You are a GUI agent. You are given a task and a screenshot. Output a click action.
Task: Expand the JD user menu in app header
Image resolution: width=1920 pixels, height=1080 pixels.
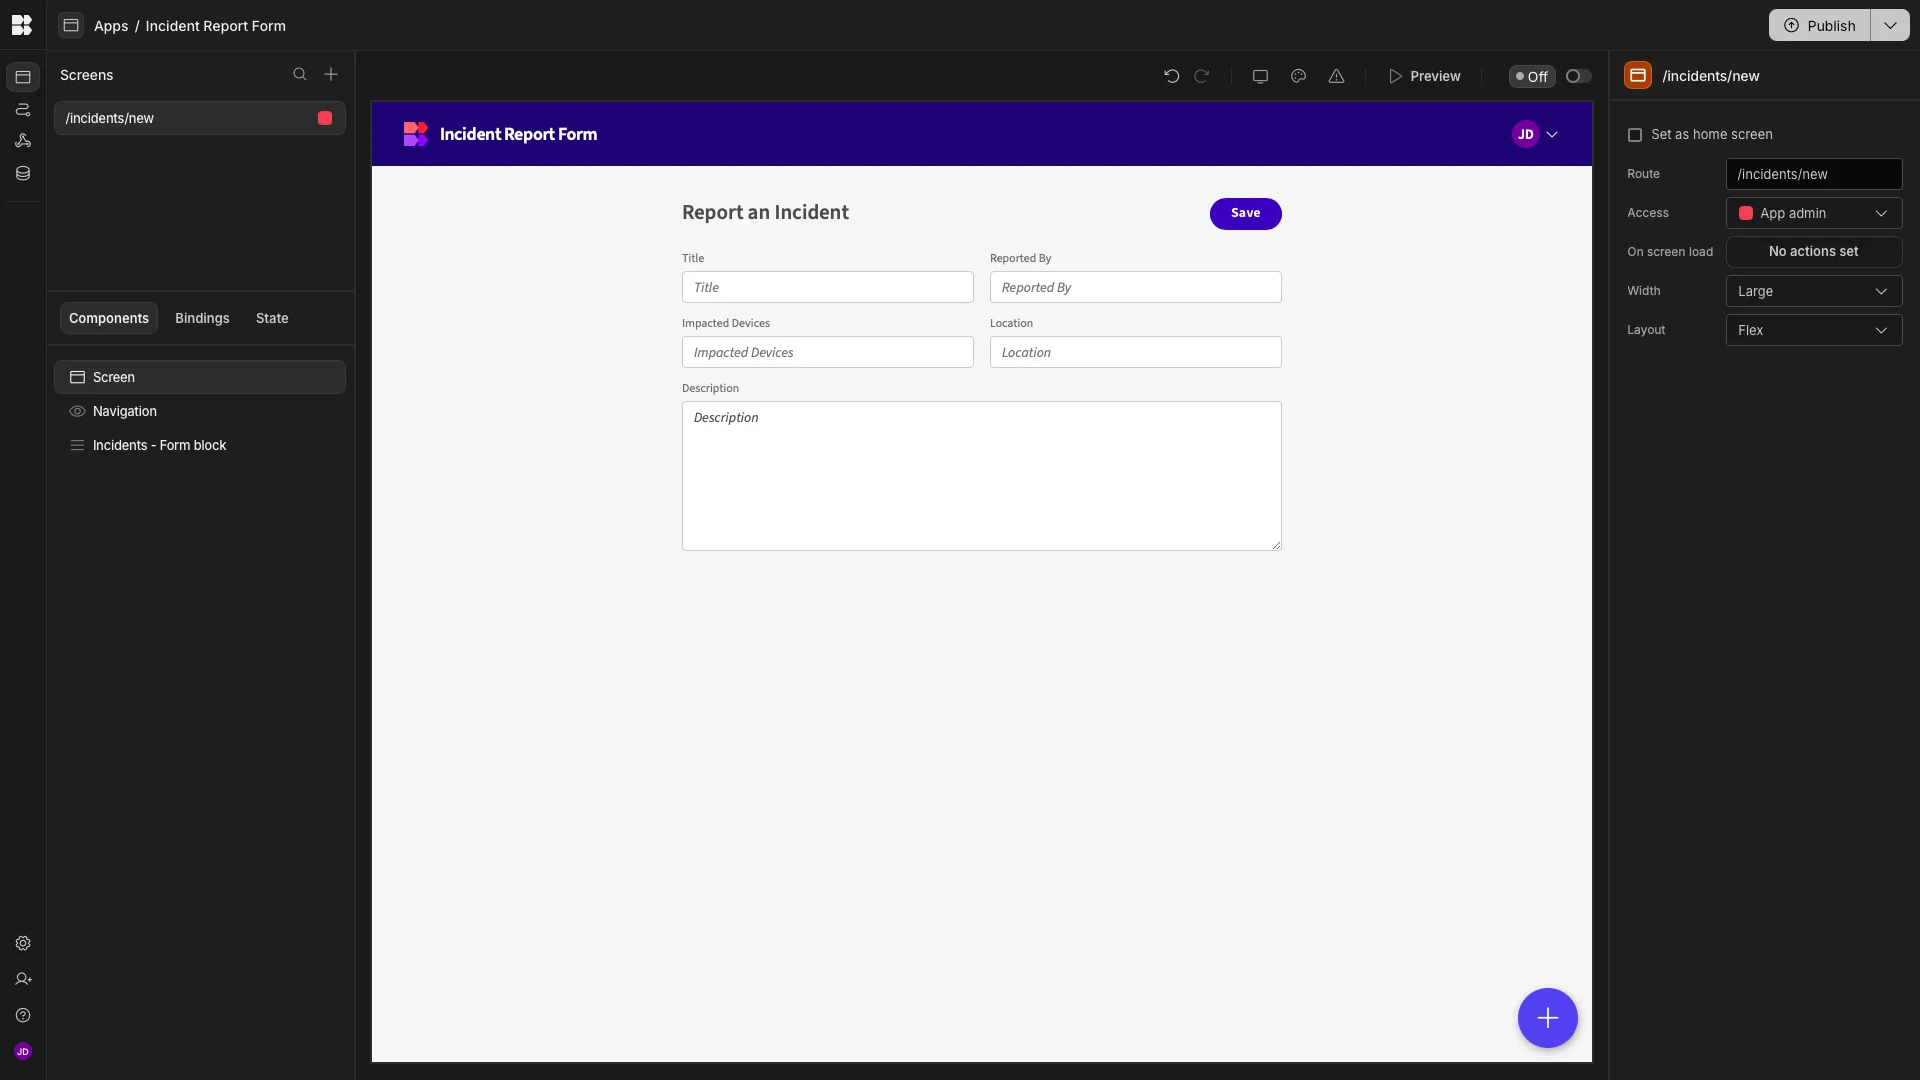[x=1535, y=134]
